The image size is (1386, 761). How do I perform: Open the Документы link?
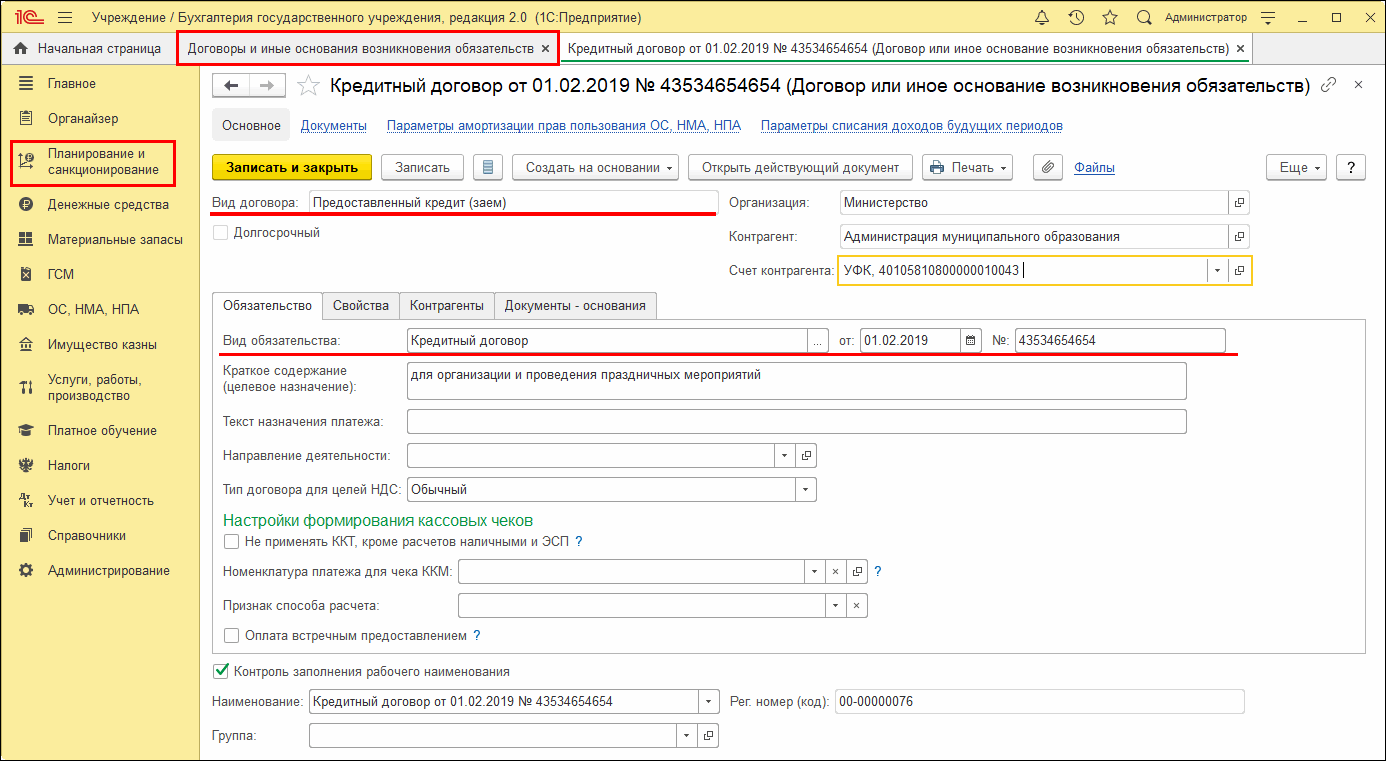coord(333,126)
